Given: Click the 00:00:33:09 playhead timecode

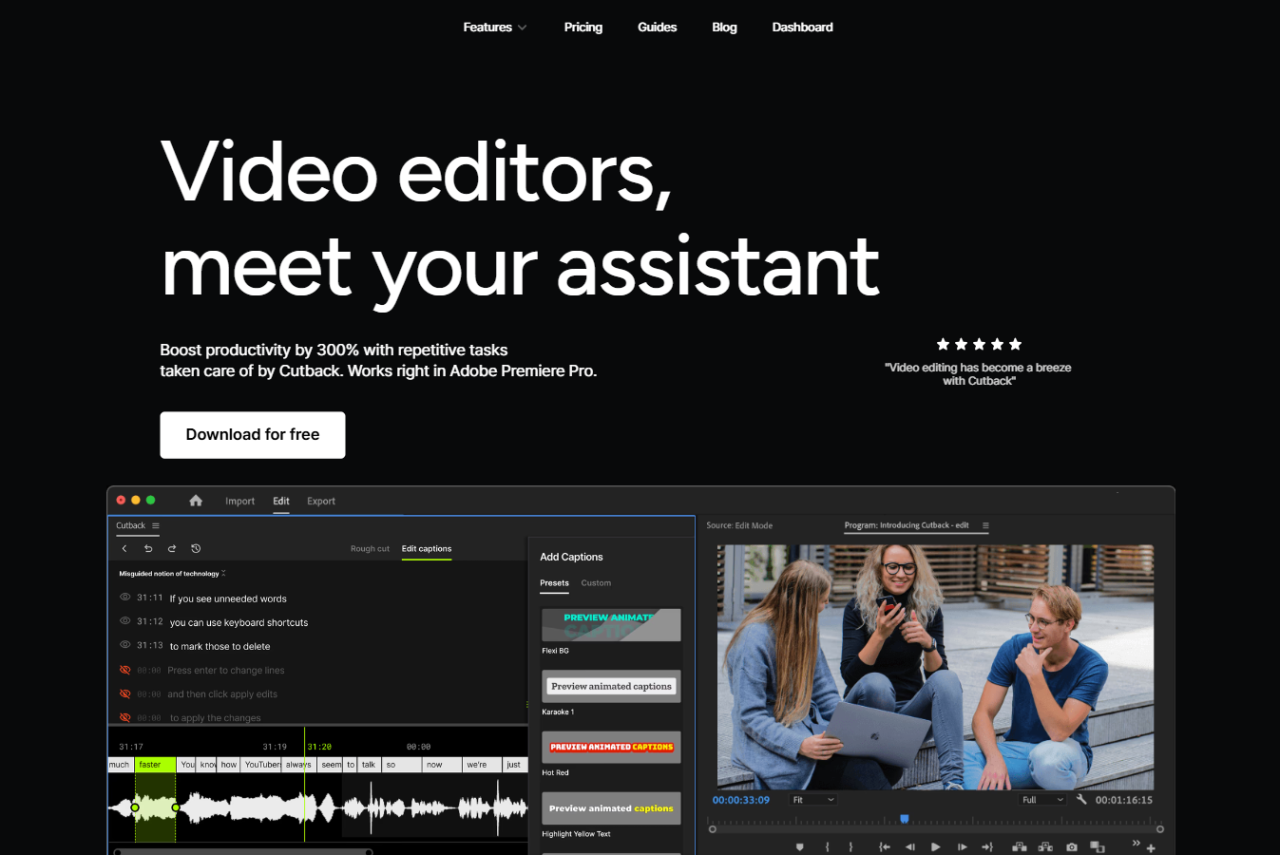Looking at the screenshot, I should coord(741,800).
